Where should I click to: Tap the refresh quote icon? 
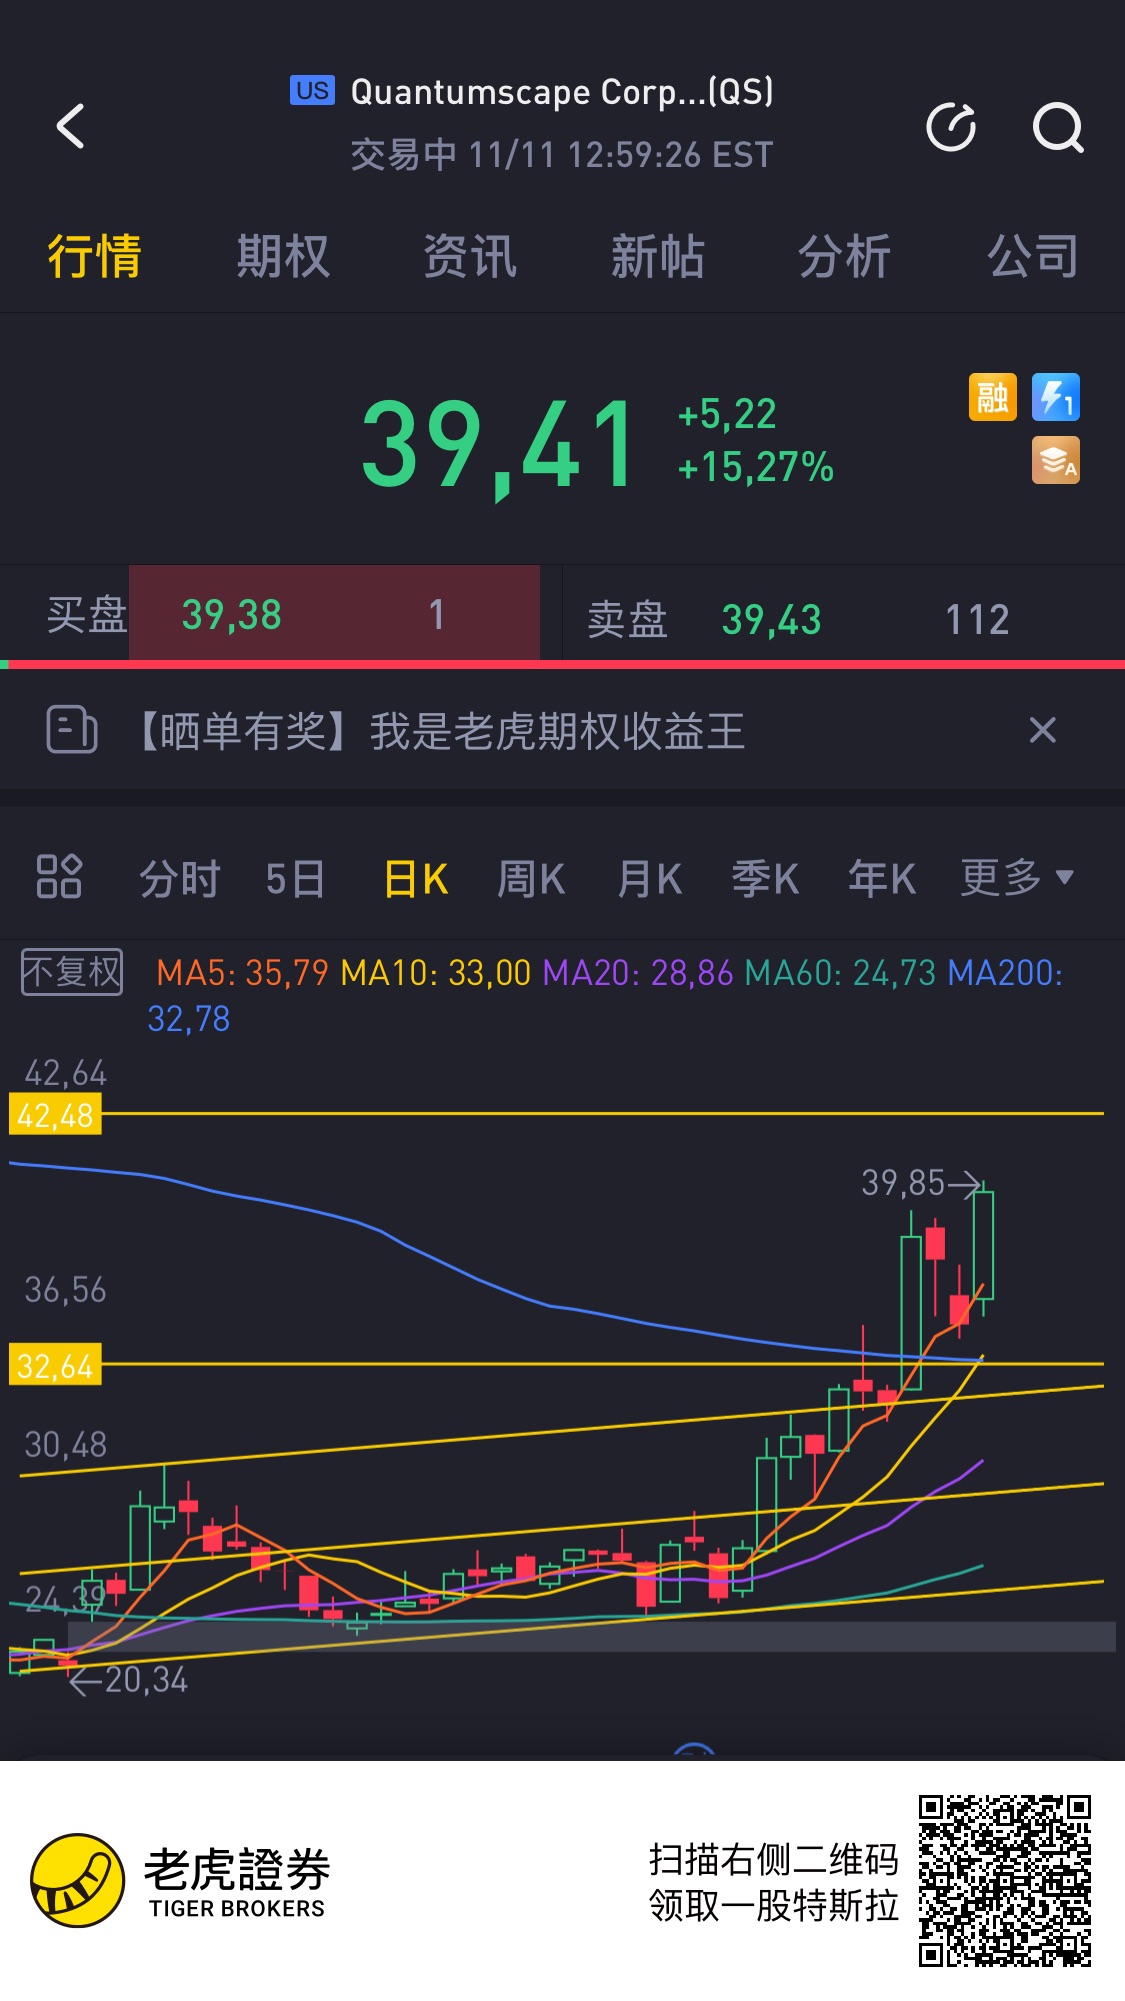tap(951, 126)
